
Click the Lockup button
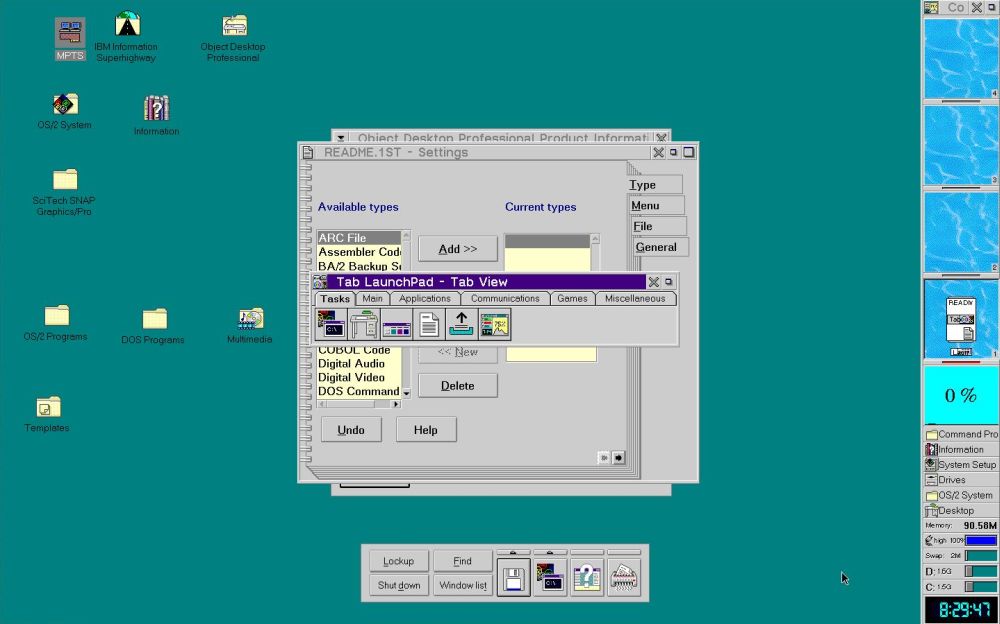click(x=399, y=561)
